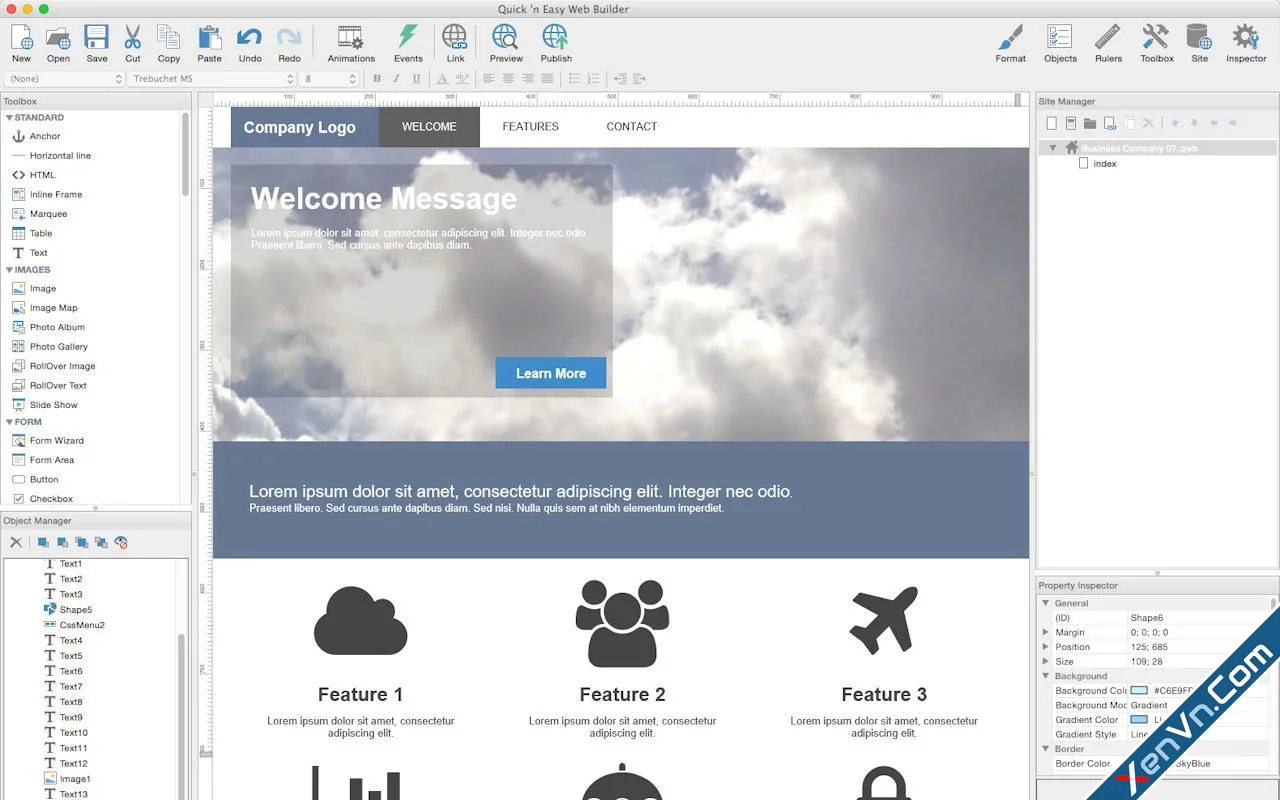The width and height of the screenshot is (1280, 800).
Task: Select the Company Logo block
Action: click(305, 127)
